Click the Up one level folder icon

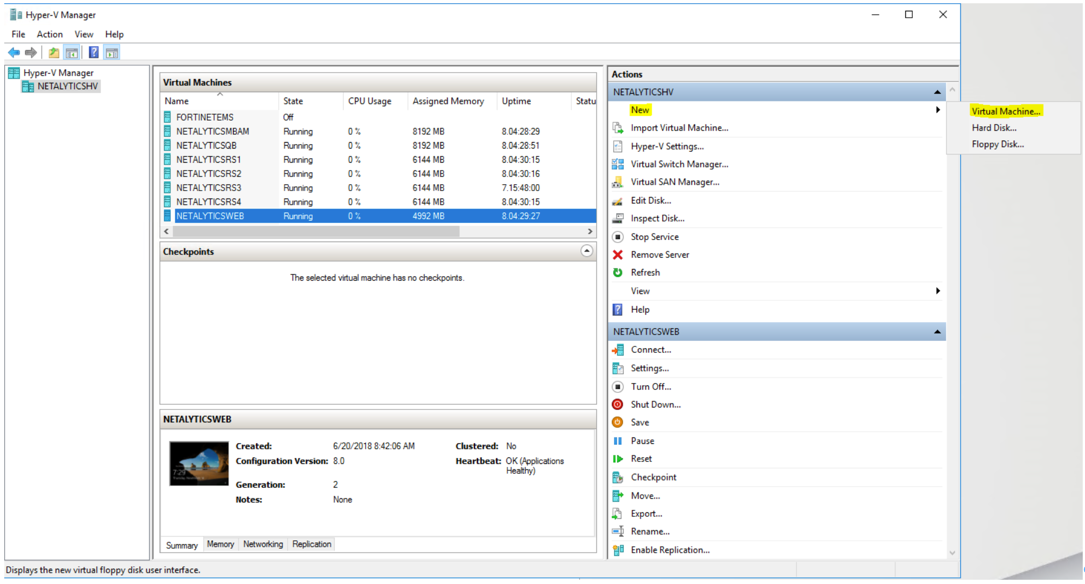54,53
